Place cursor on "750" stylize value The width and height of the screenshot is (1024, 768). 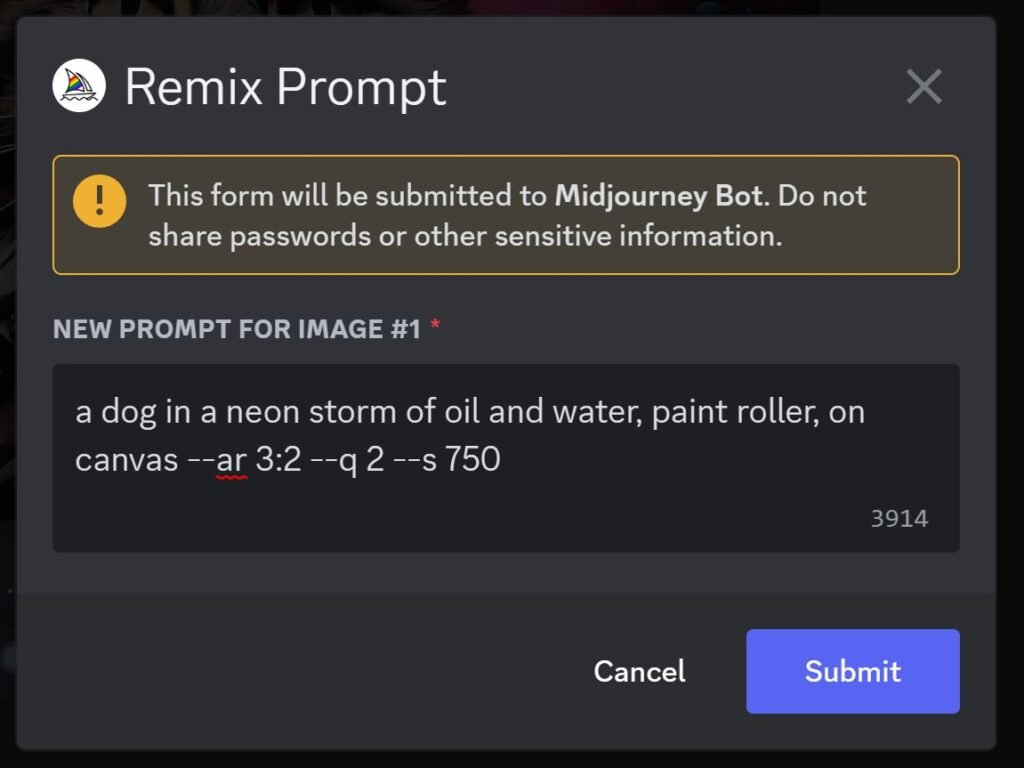point(473,459)
